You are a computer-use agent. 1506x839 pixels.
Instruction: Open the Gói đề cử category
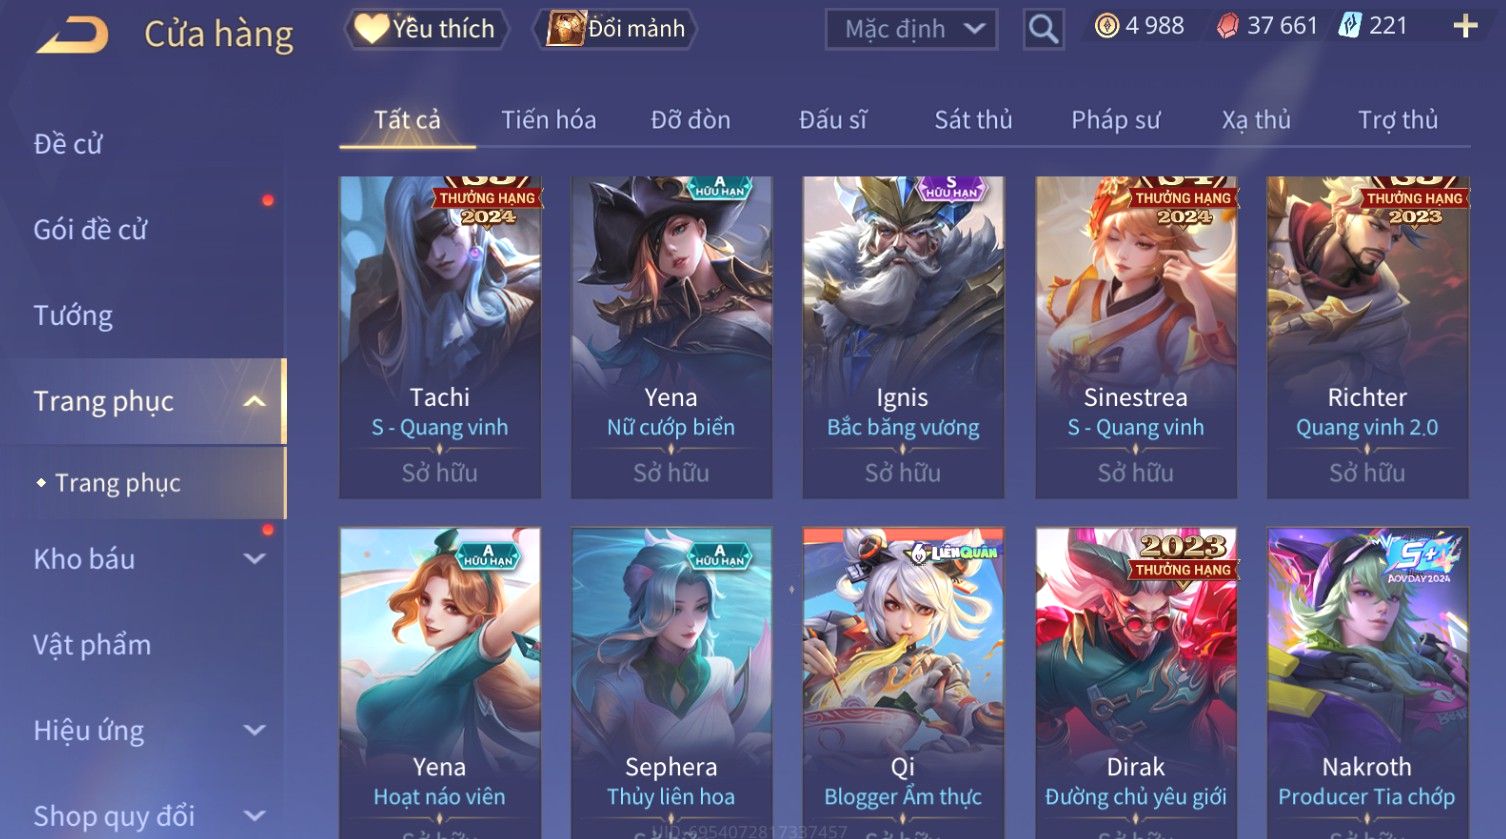(x=90, y=230)
